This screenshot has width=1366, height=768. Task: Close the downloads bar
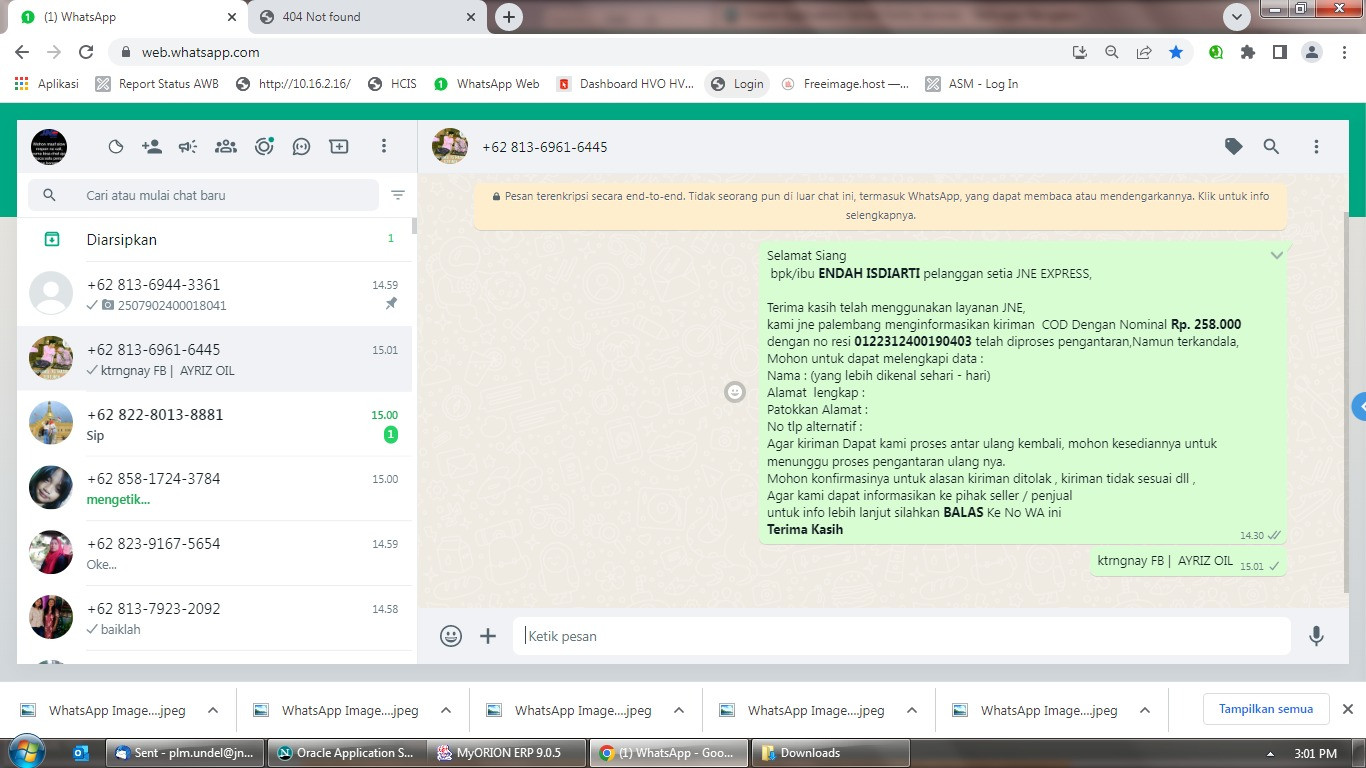click(x=1347, y=709)
